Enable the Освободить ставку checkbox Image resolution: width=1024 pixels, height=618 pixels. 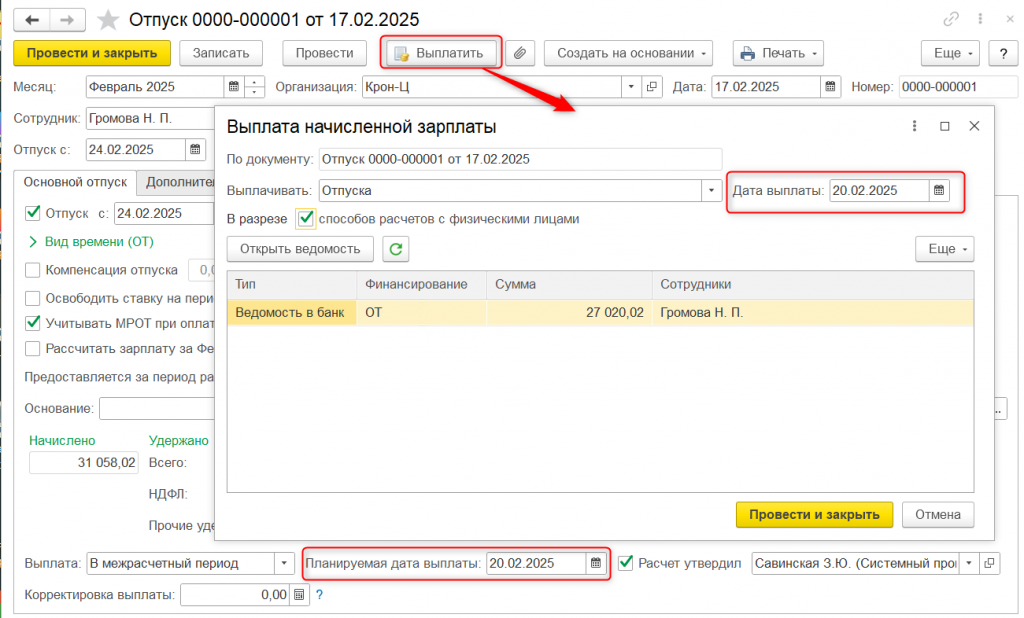point(33,298)
